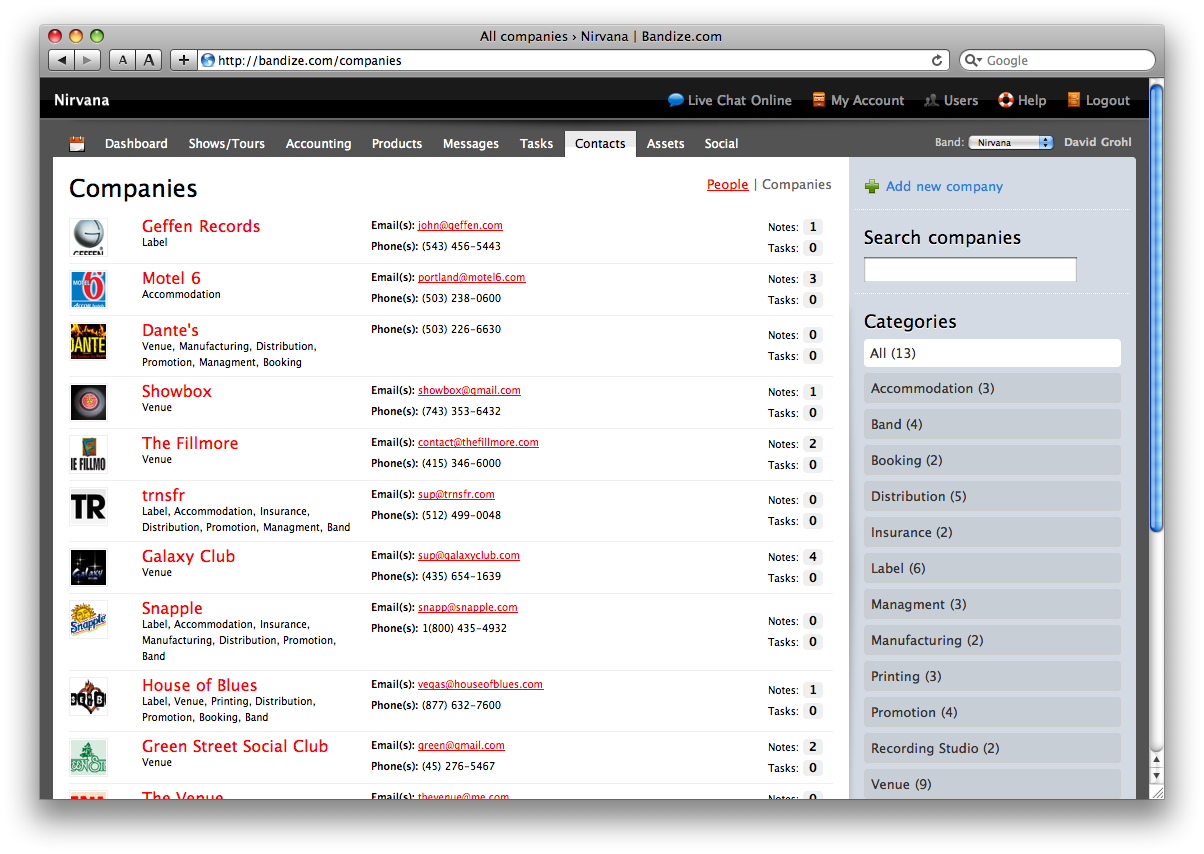The image size is (1204, 854).
Task: Click the Users people icon
Action: [931, 100]
